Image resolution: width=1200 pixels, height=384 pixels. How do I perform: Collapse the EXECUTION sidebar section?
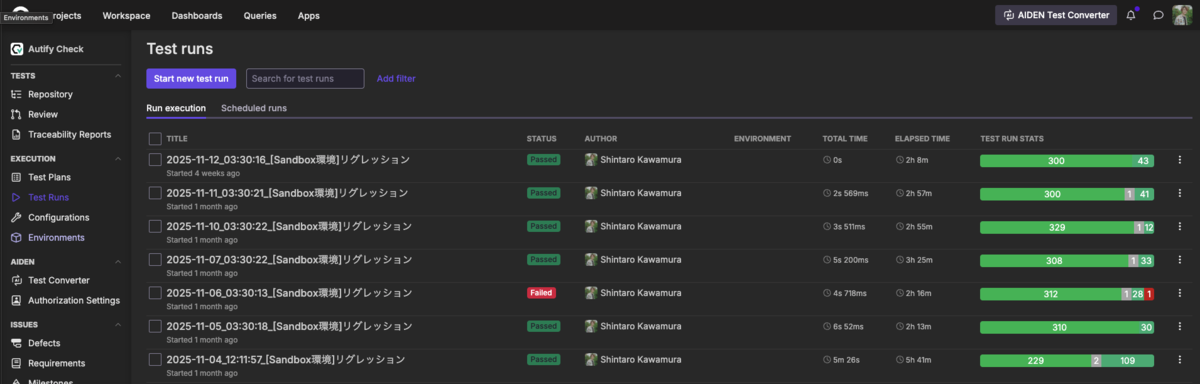(119, 158)
